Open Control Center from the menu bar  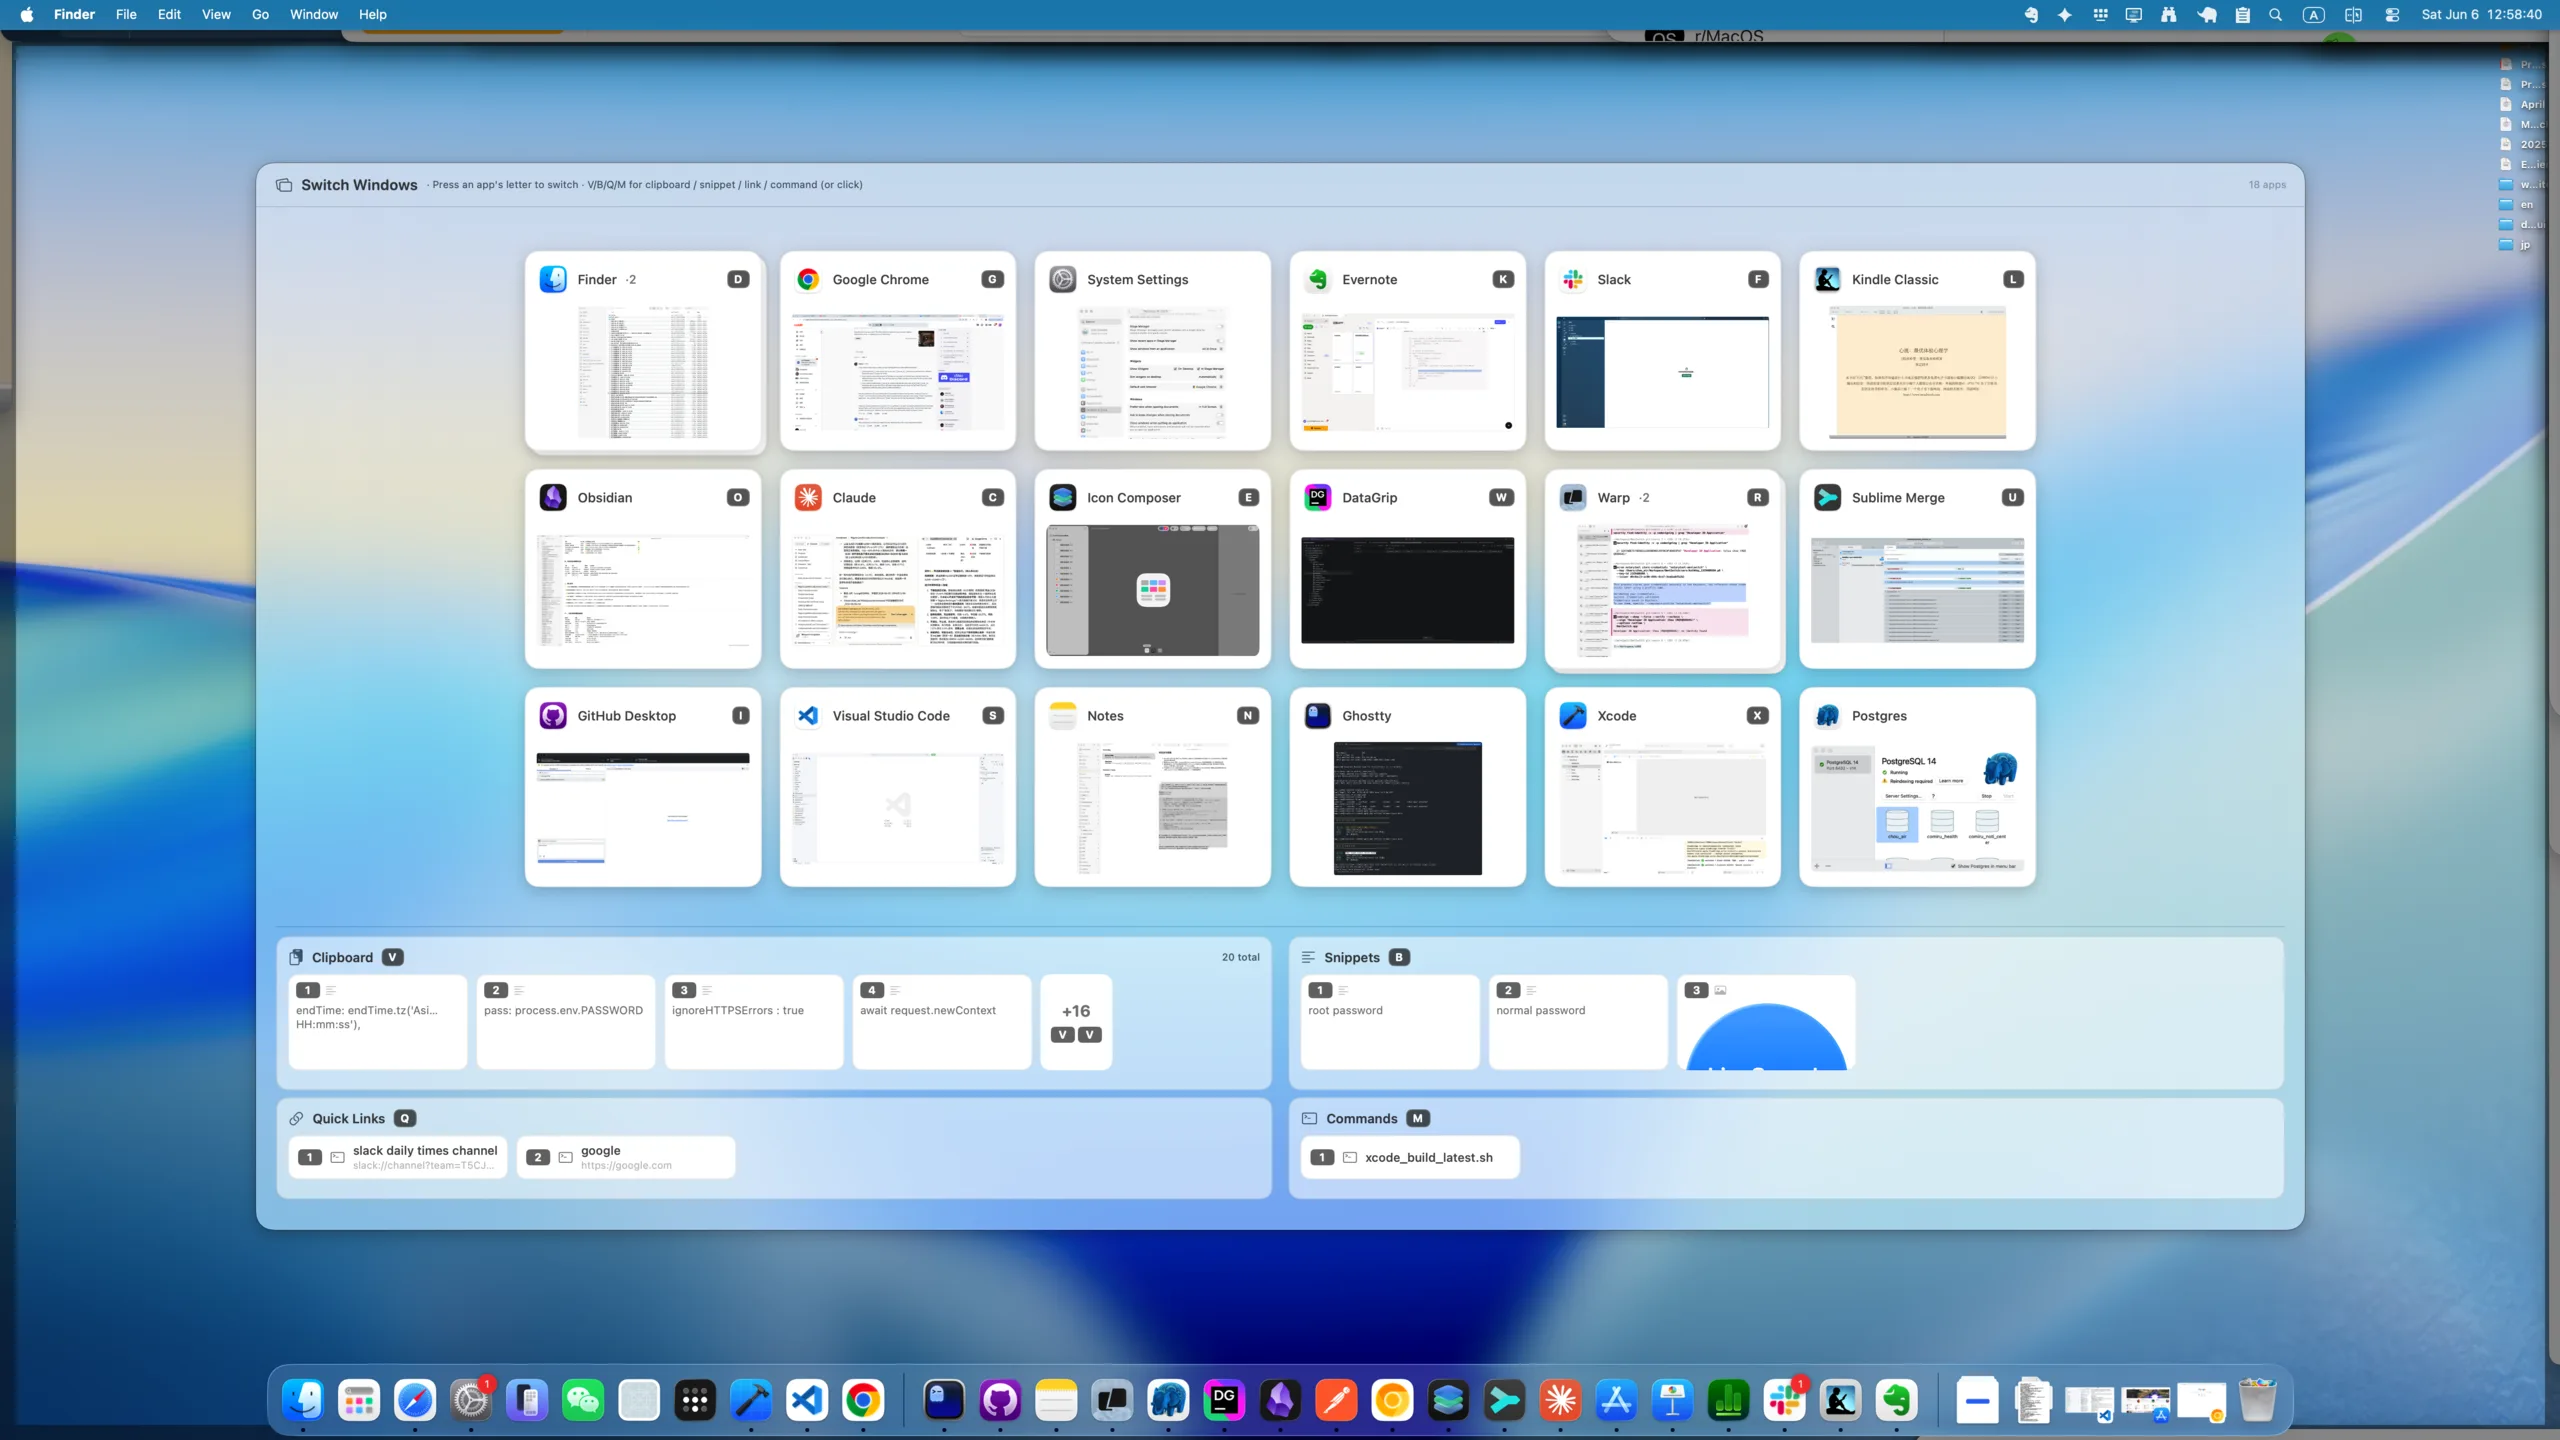coord(2392,14)
